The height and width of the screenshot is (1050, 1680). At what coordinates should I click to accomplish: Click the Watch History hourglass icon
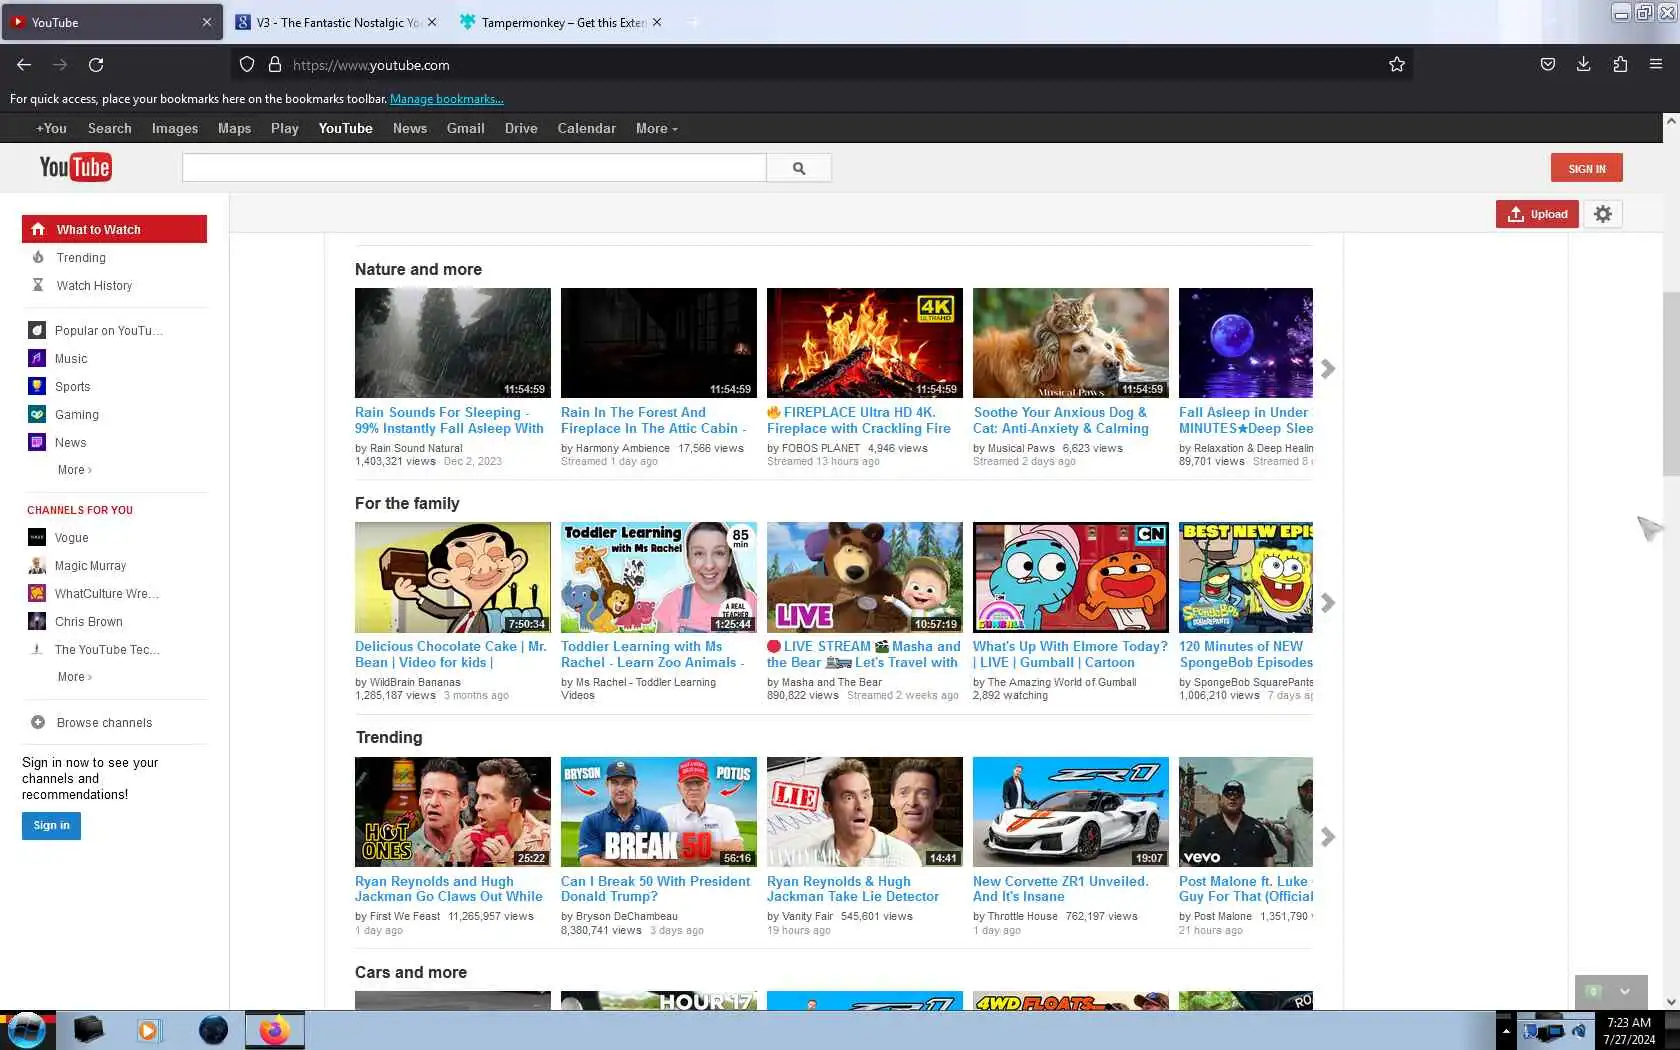tap(38, 285)
